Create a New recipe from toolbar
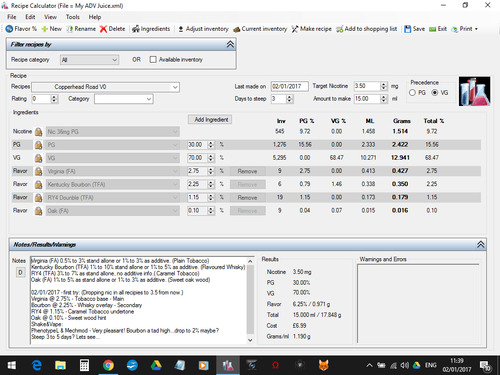The height and width of the screenshot is (375, 500). click(x=52, y=29)
